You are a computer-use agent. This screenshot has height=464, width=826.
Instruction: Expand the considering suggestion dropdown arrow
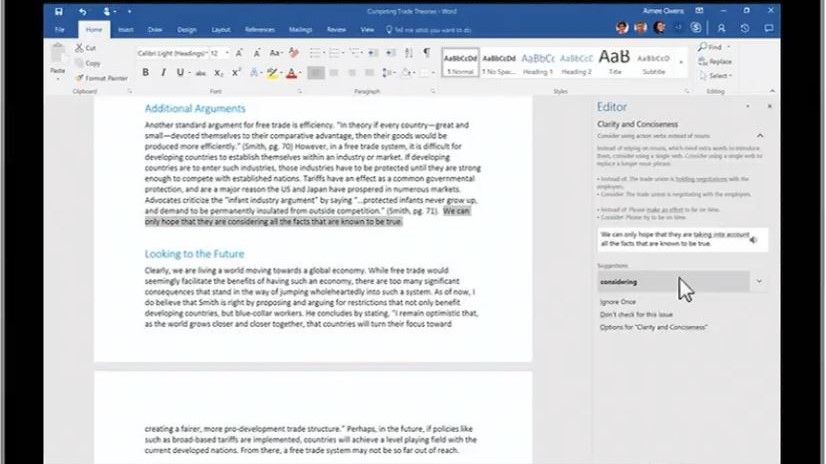759,282
